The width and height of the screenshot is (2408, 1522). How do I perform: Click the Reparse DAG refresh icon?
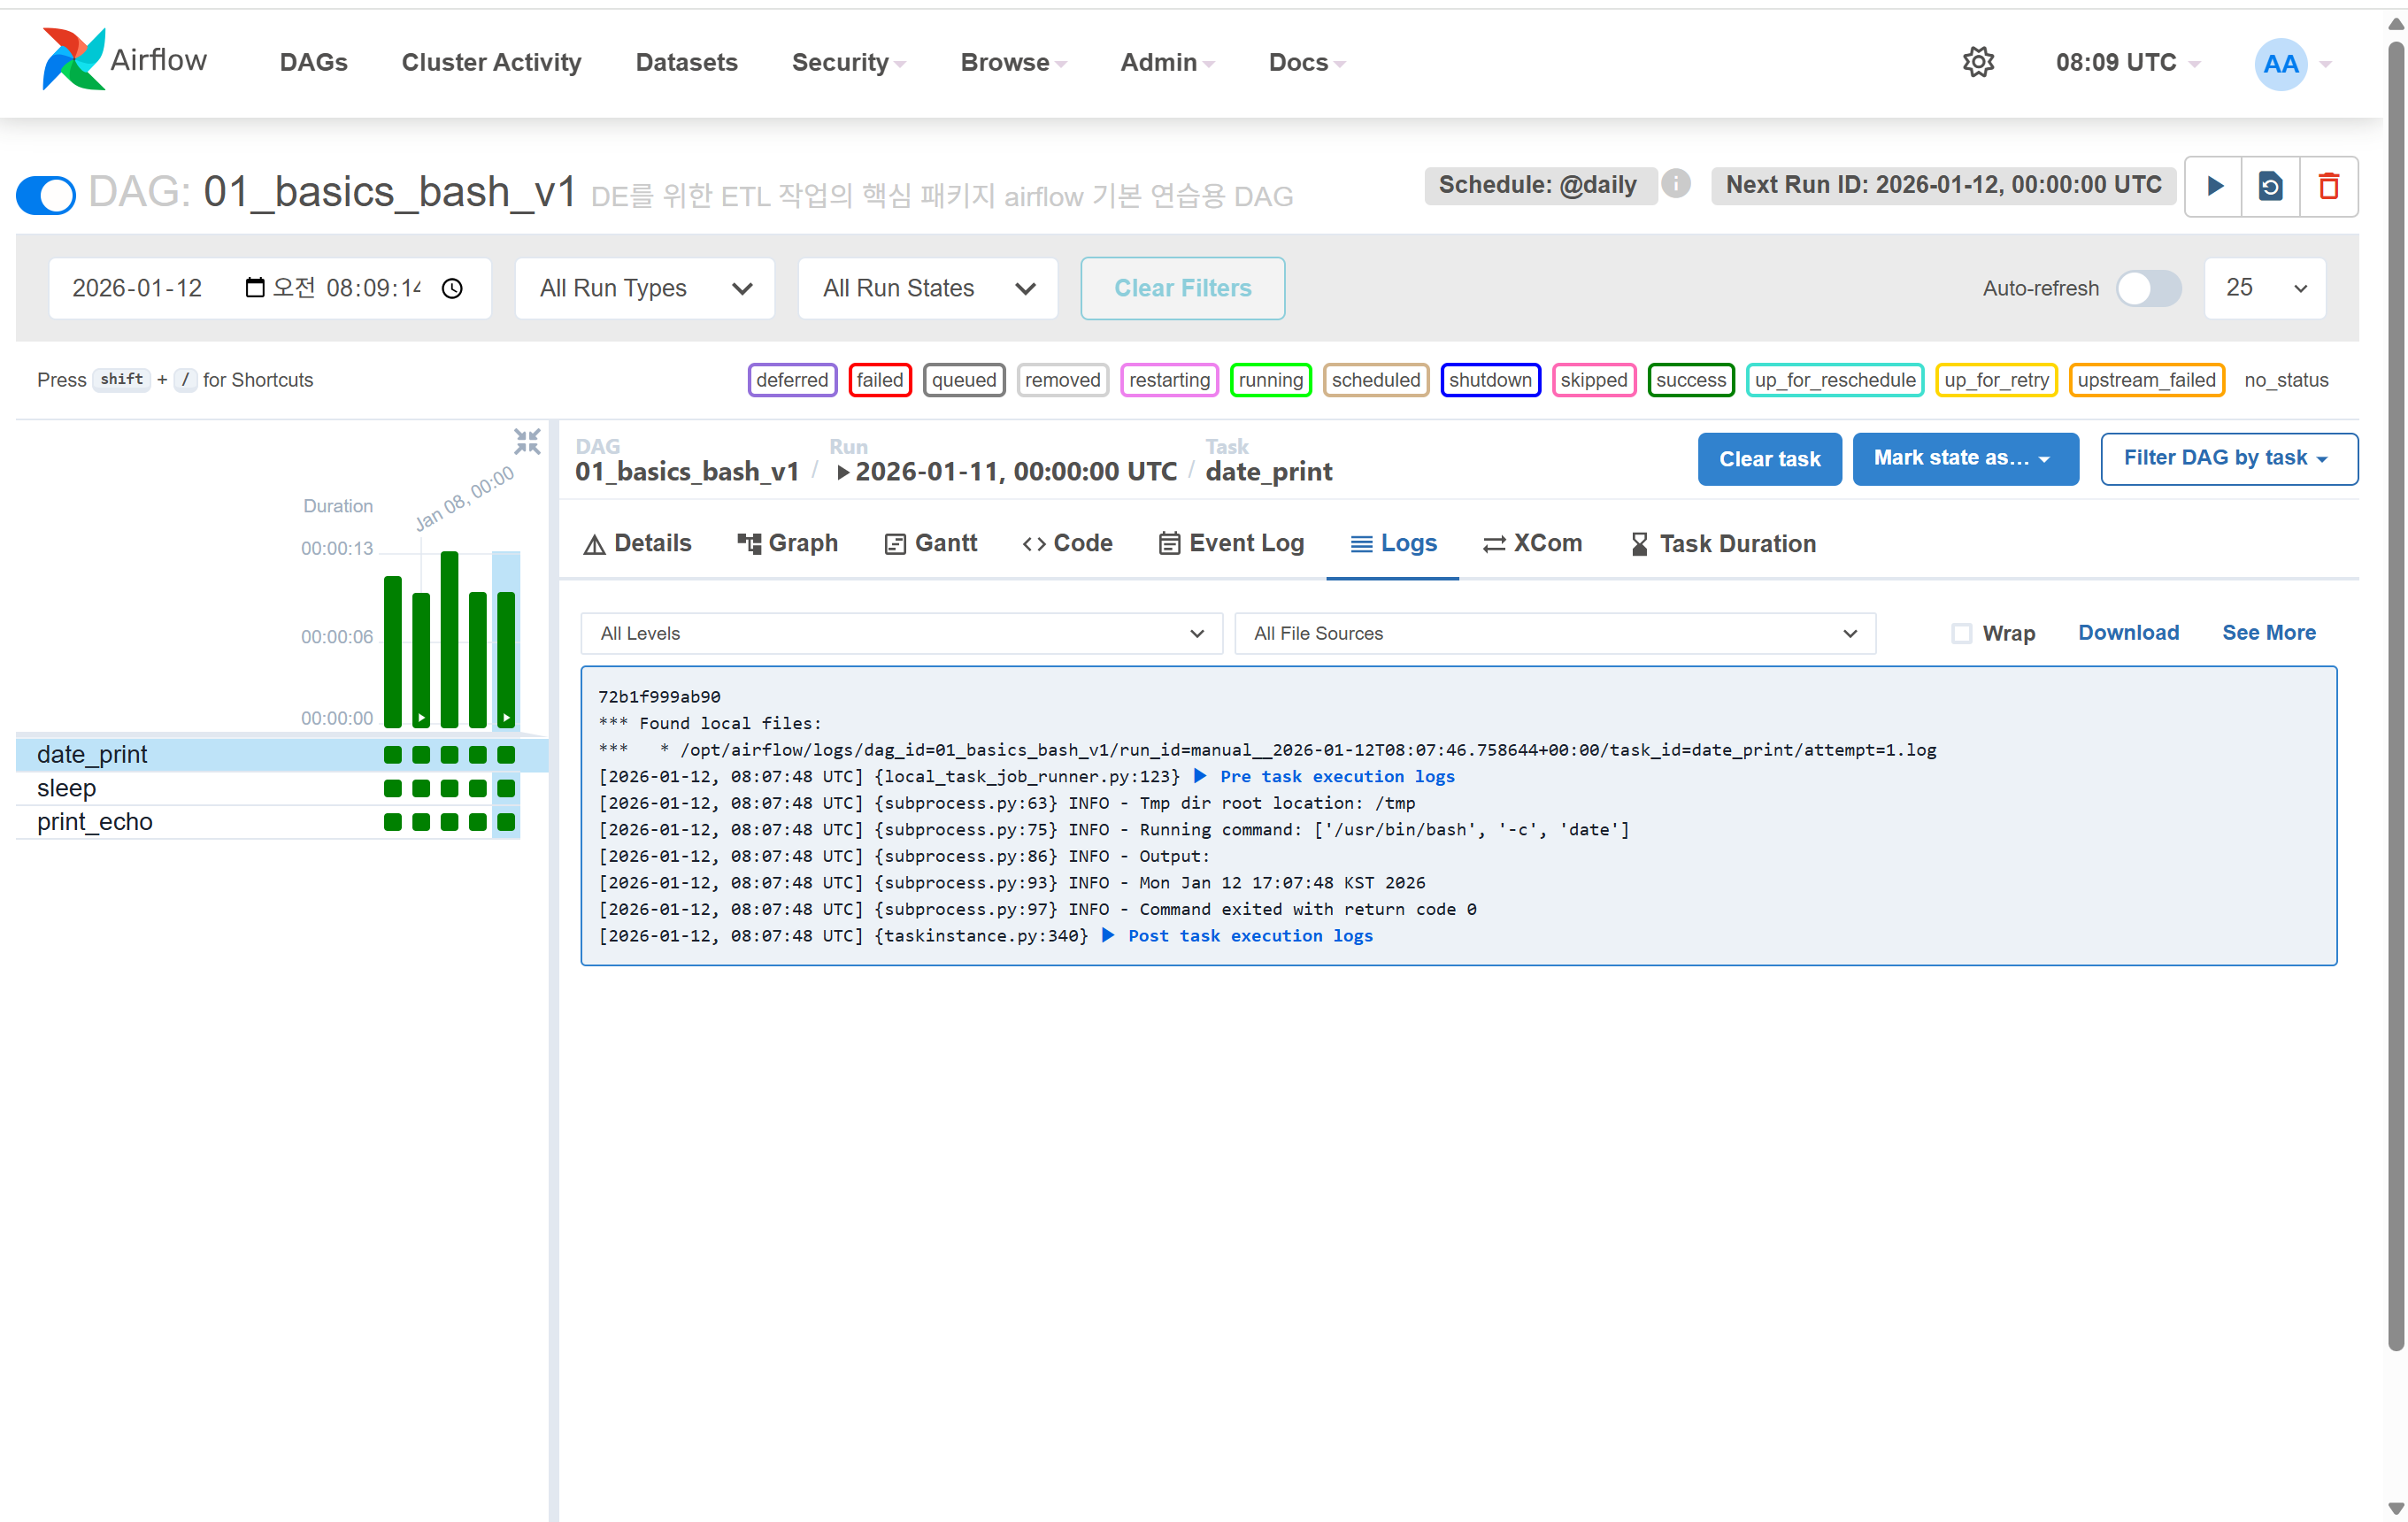pyautogui.click(x=2270, y=186)
